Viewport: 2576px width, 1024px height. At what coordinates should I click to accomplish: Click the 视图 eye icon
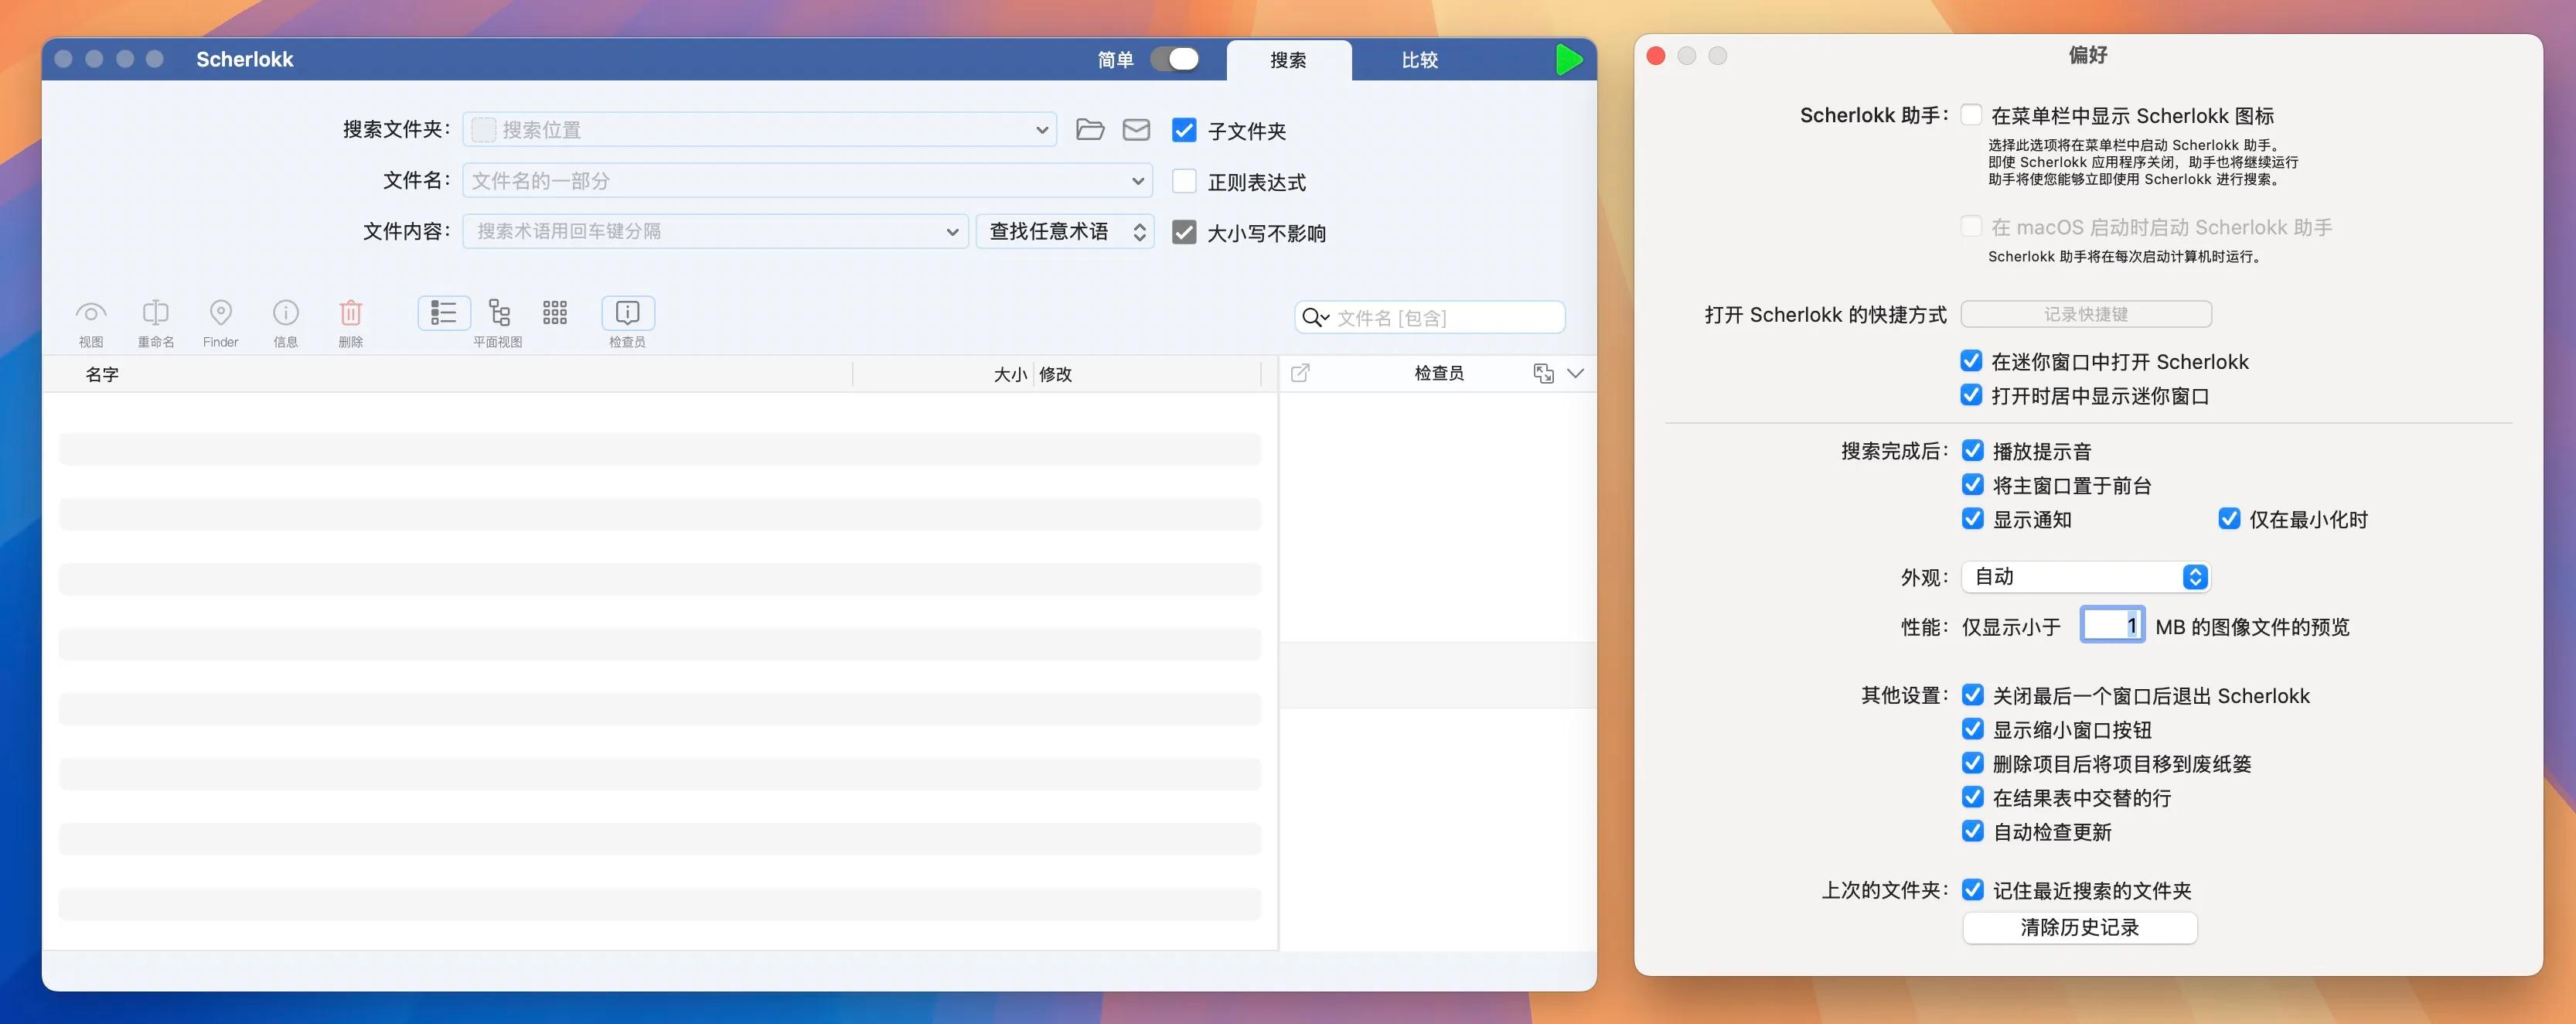coord(91,314)
